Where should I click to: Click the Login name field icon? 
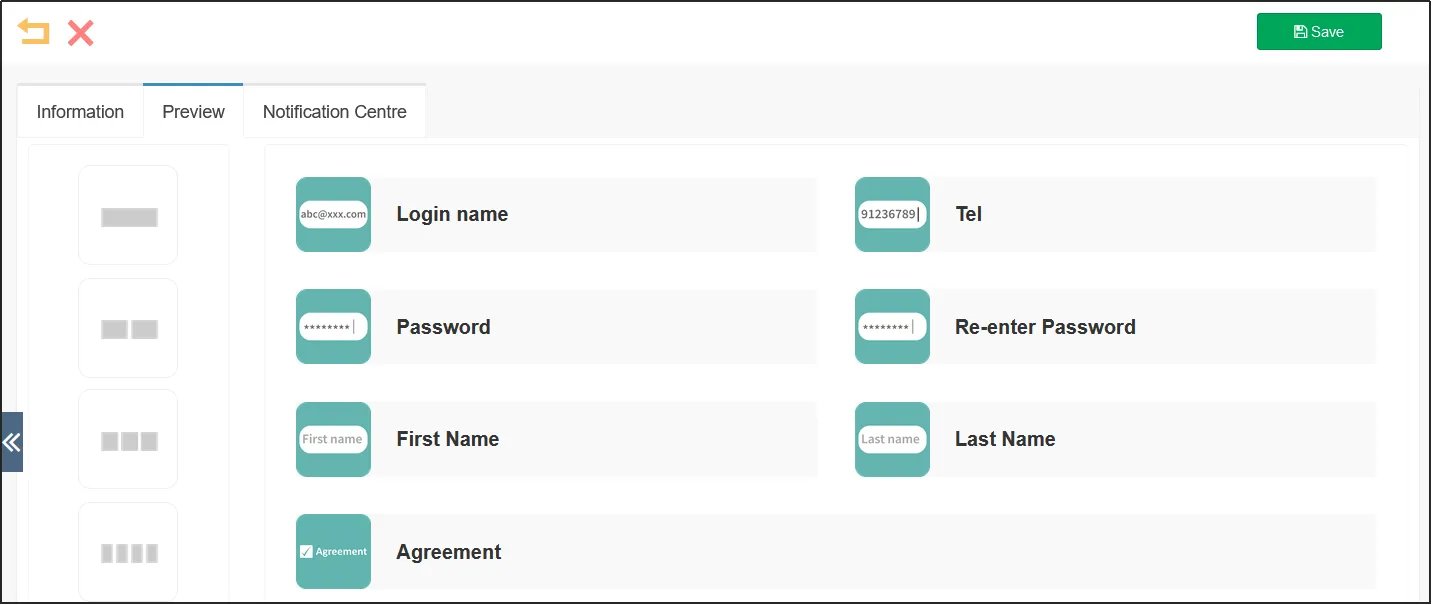coord(333,214)
